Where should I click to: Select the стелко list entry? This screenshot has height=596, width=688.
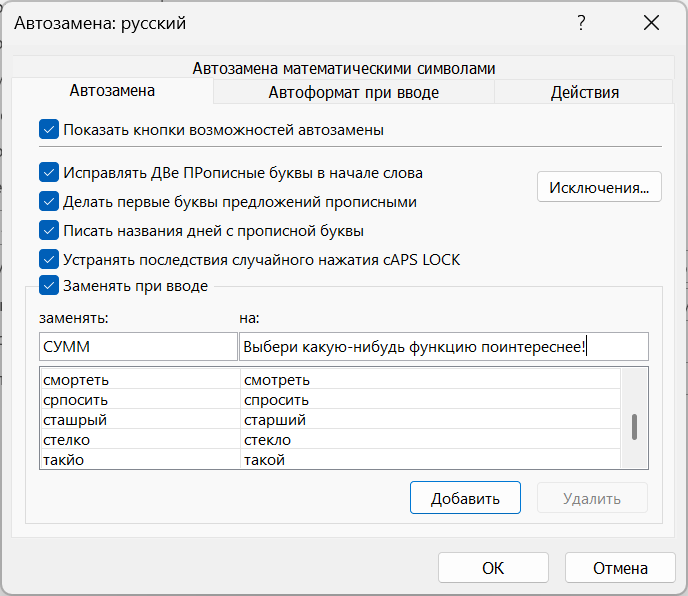coord(140,440)
